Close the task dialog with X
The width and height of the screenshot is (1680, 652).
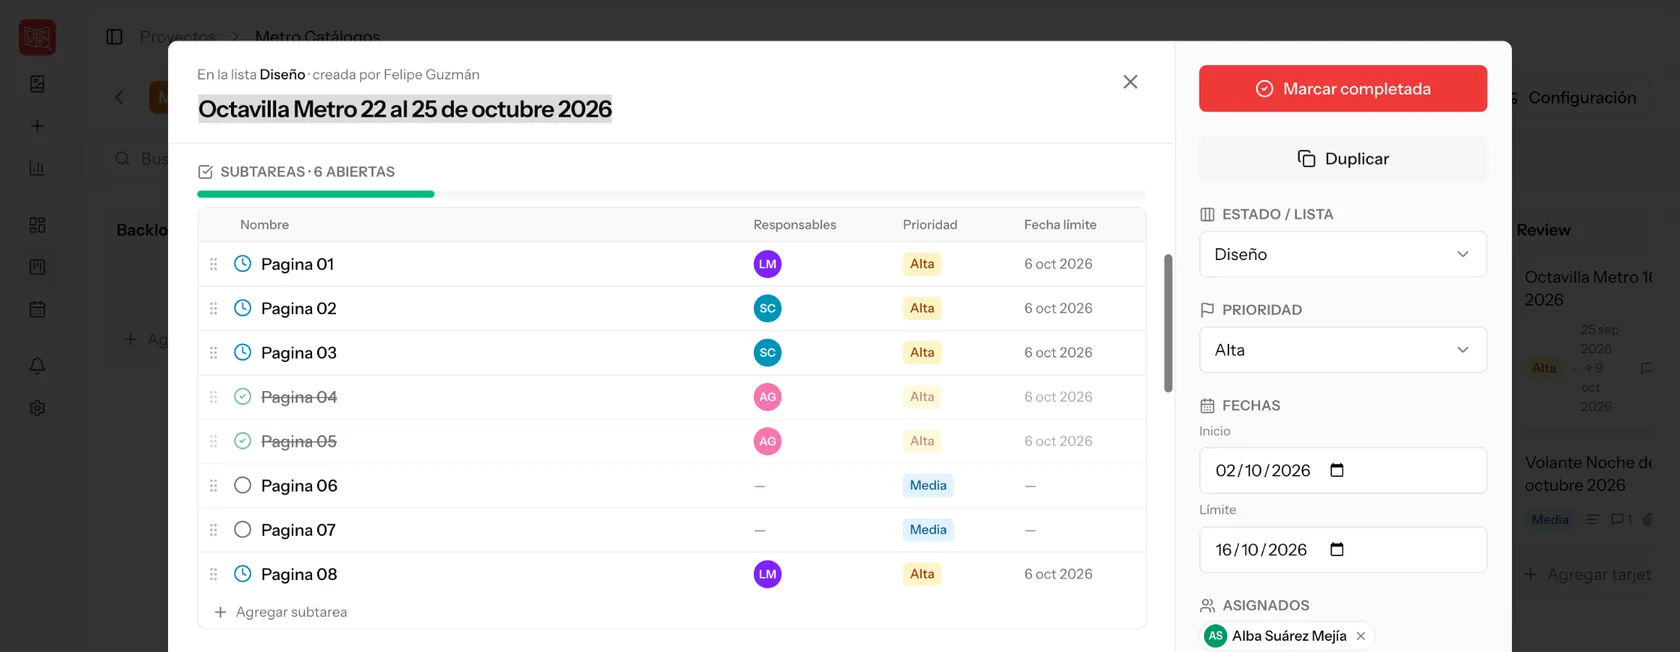pyautogui.click(x=1130, y=82)
